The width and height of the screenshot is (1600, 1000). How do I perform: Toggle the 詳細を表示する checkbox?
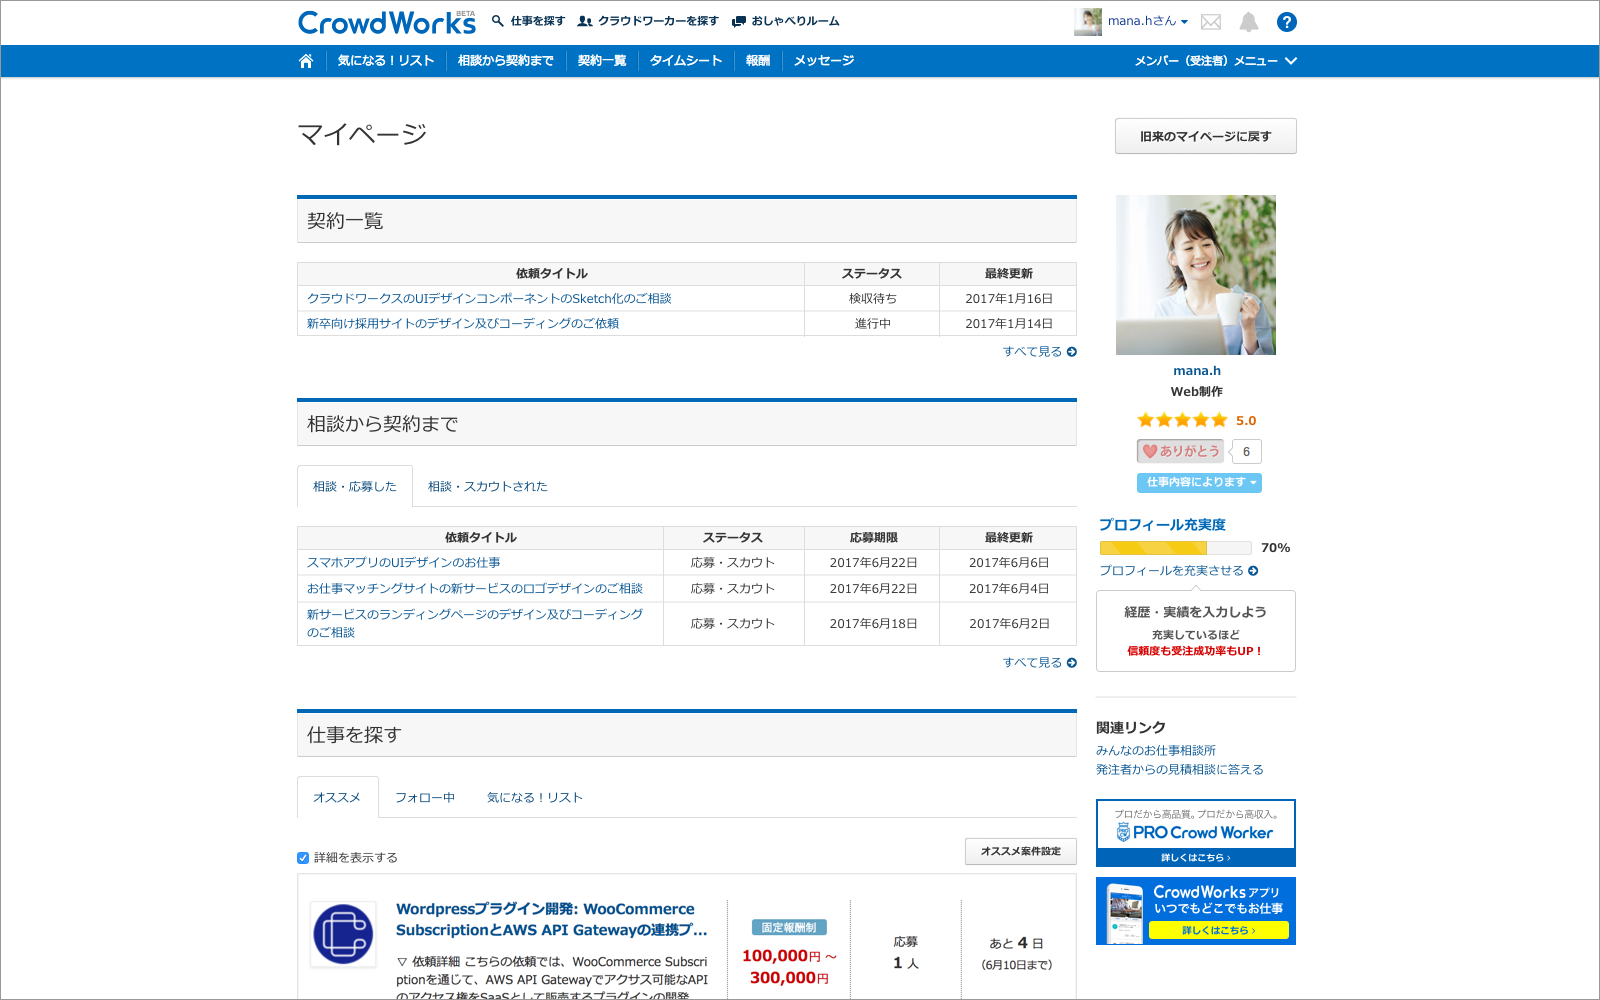coord(303,858)
